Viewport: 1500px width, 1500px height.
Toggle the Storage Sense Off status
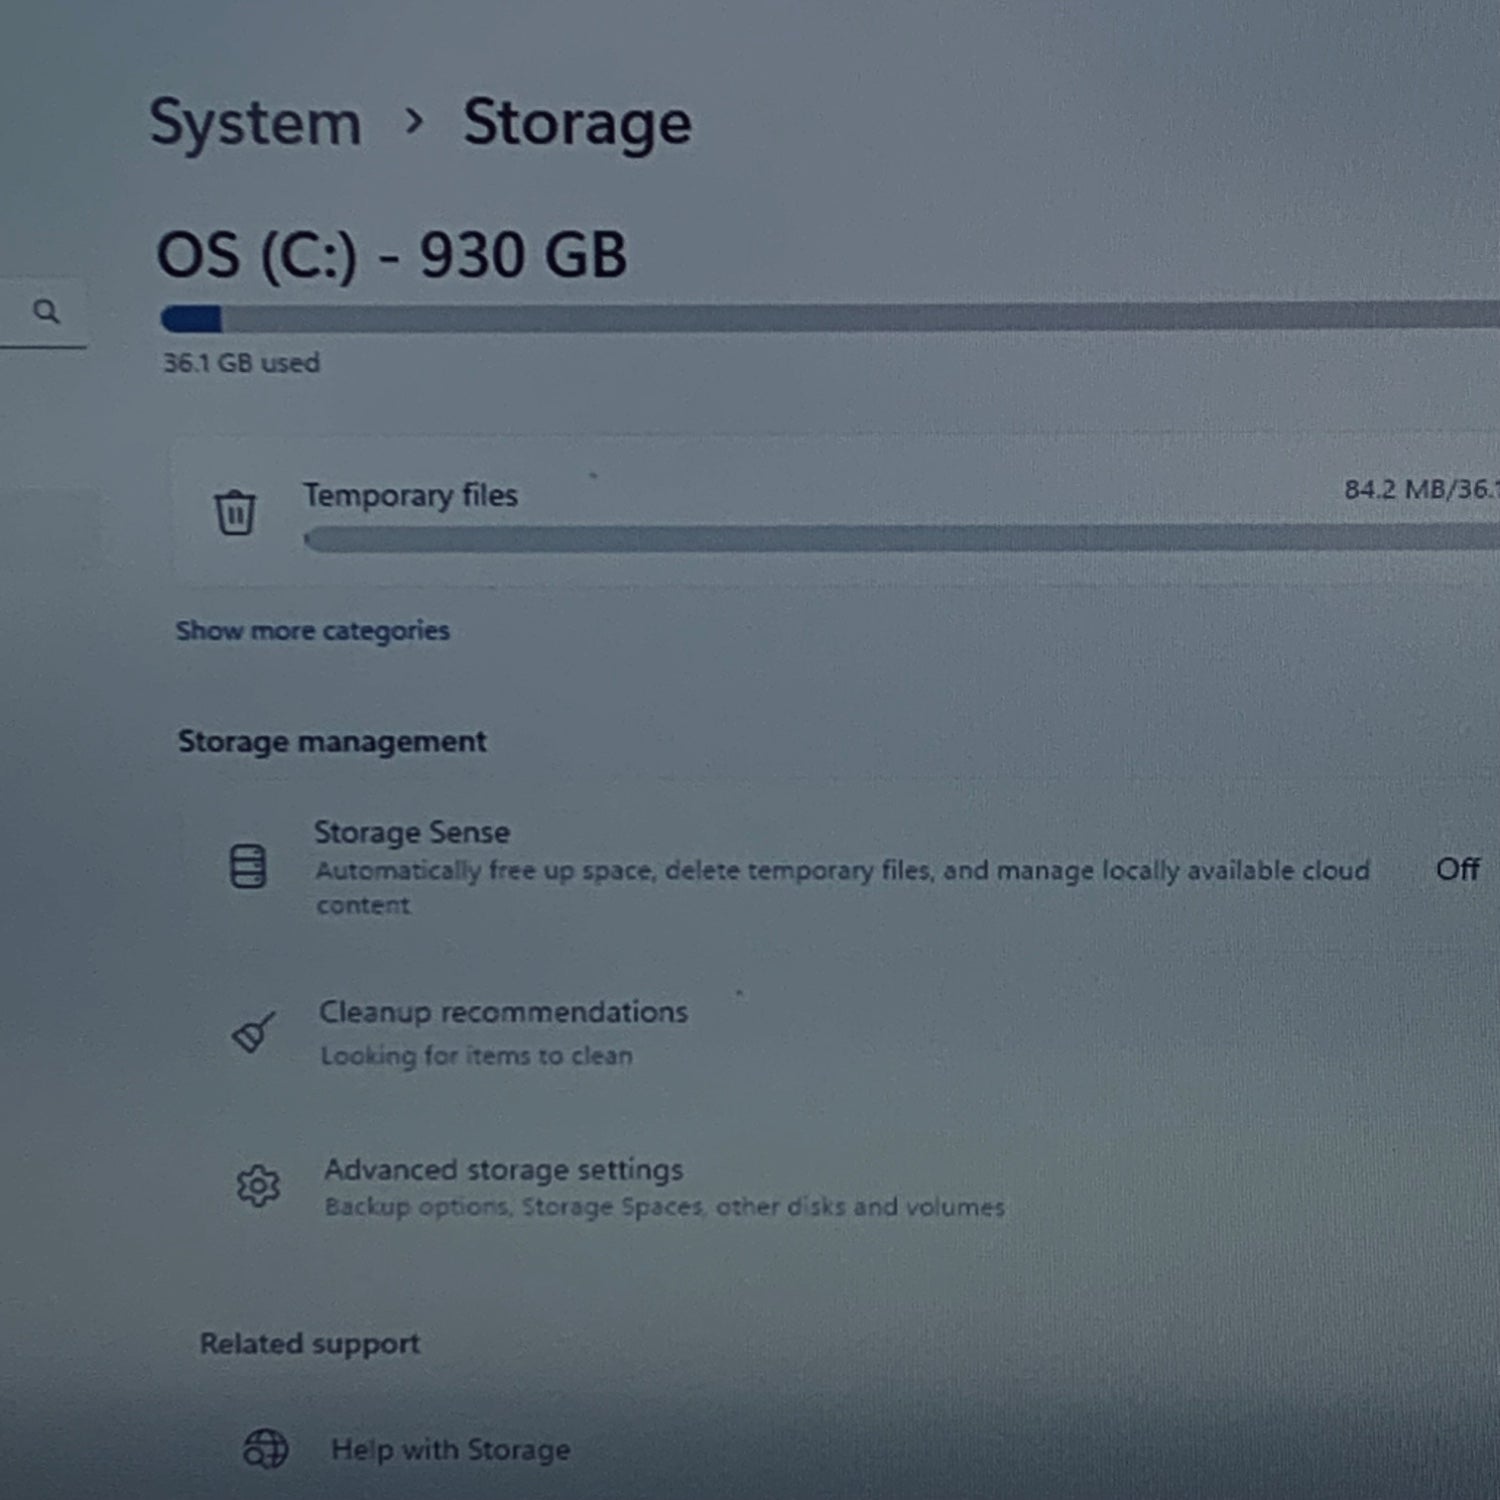tap(1457, 869)
